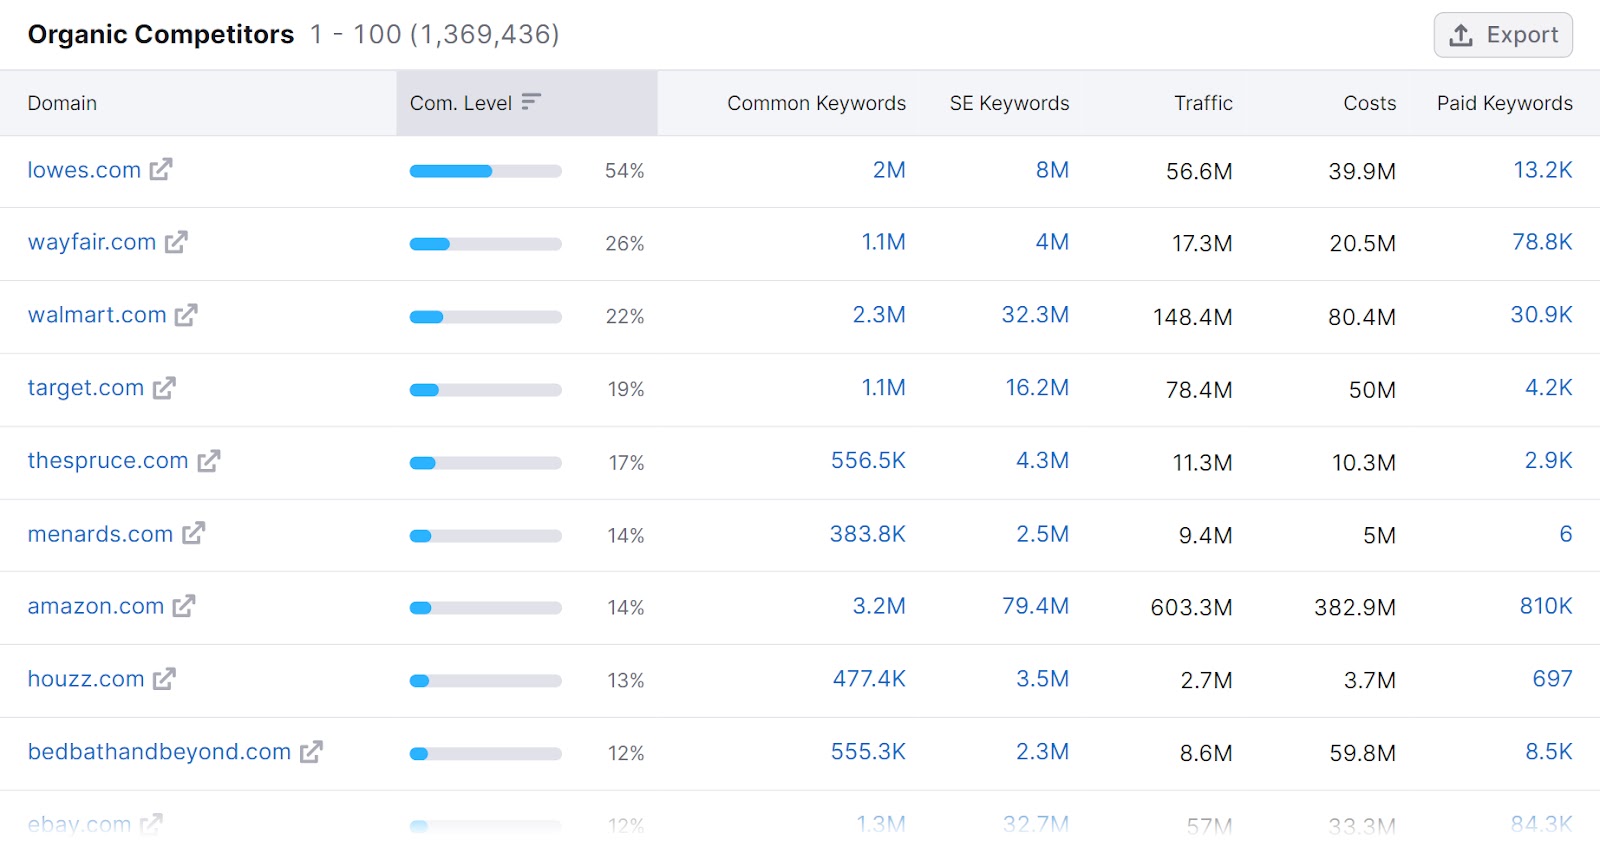This screenshot has height=853, width=1600.
Task: Click the Com. Level sort icon
Action: click(x=531, y=101)
